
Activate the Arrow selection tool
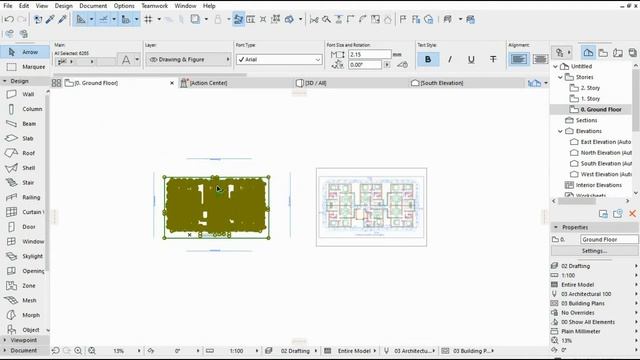point(24,52)
